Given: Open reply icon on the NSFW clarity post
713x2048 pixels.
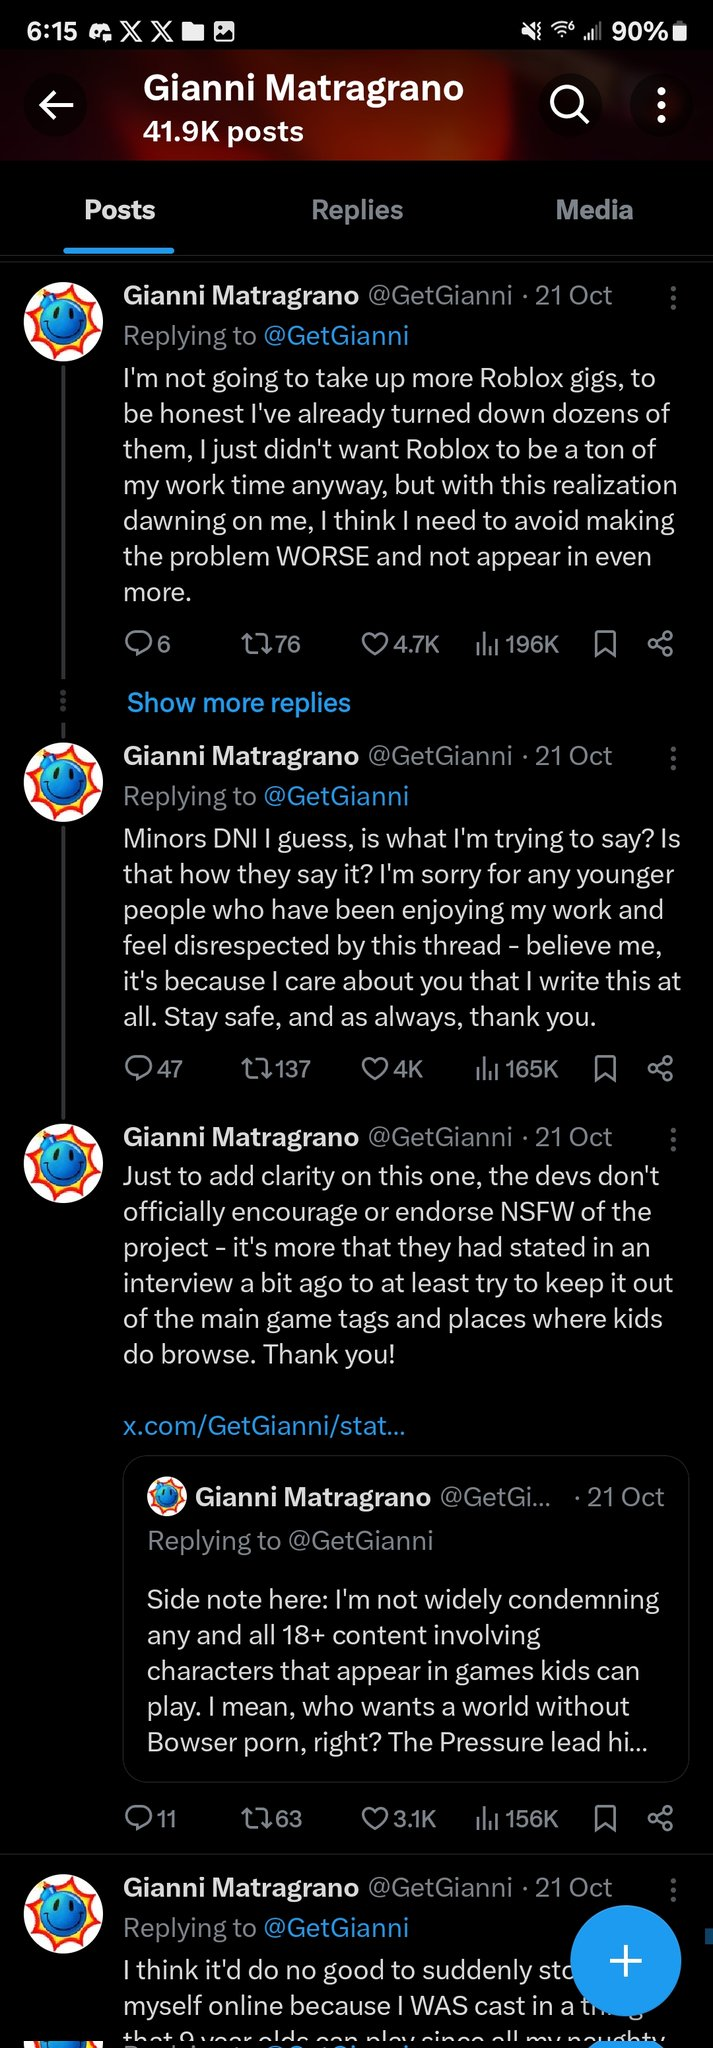Looking at the screenshot, I should (138, 1817).
